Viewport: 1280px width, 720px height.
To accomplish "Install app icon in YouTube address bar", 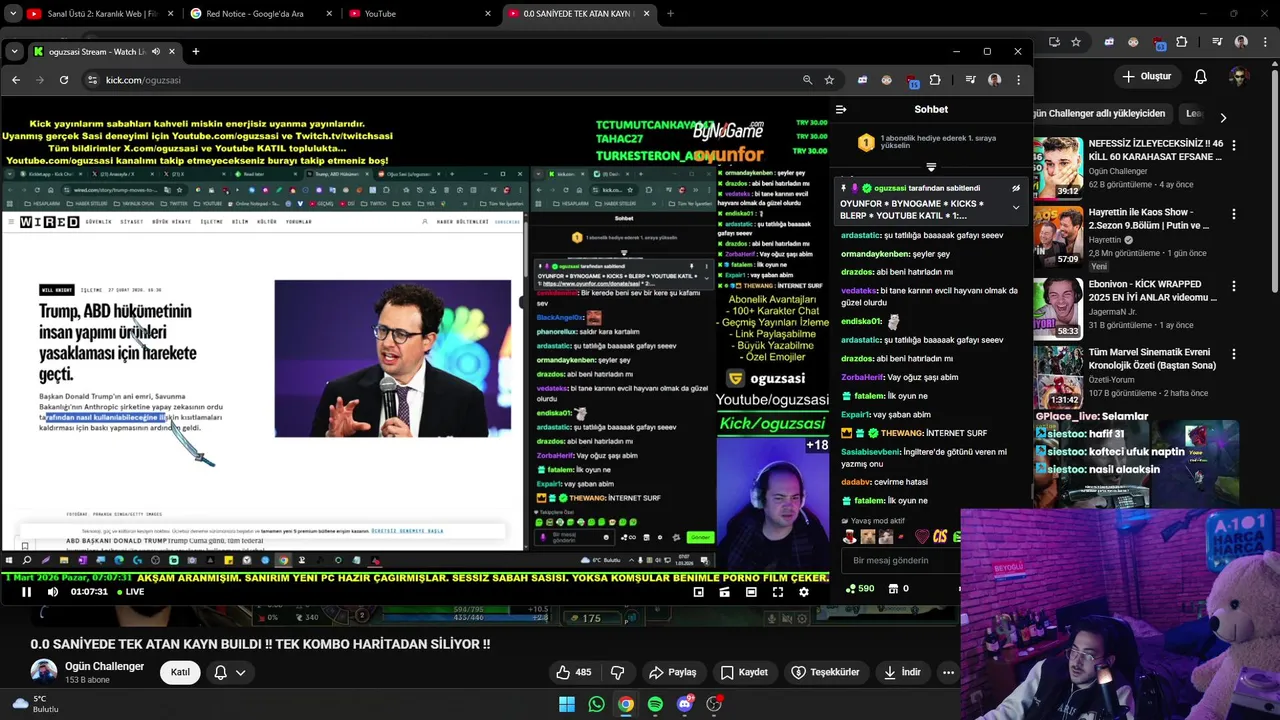I will [1054, 42].
